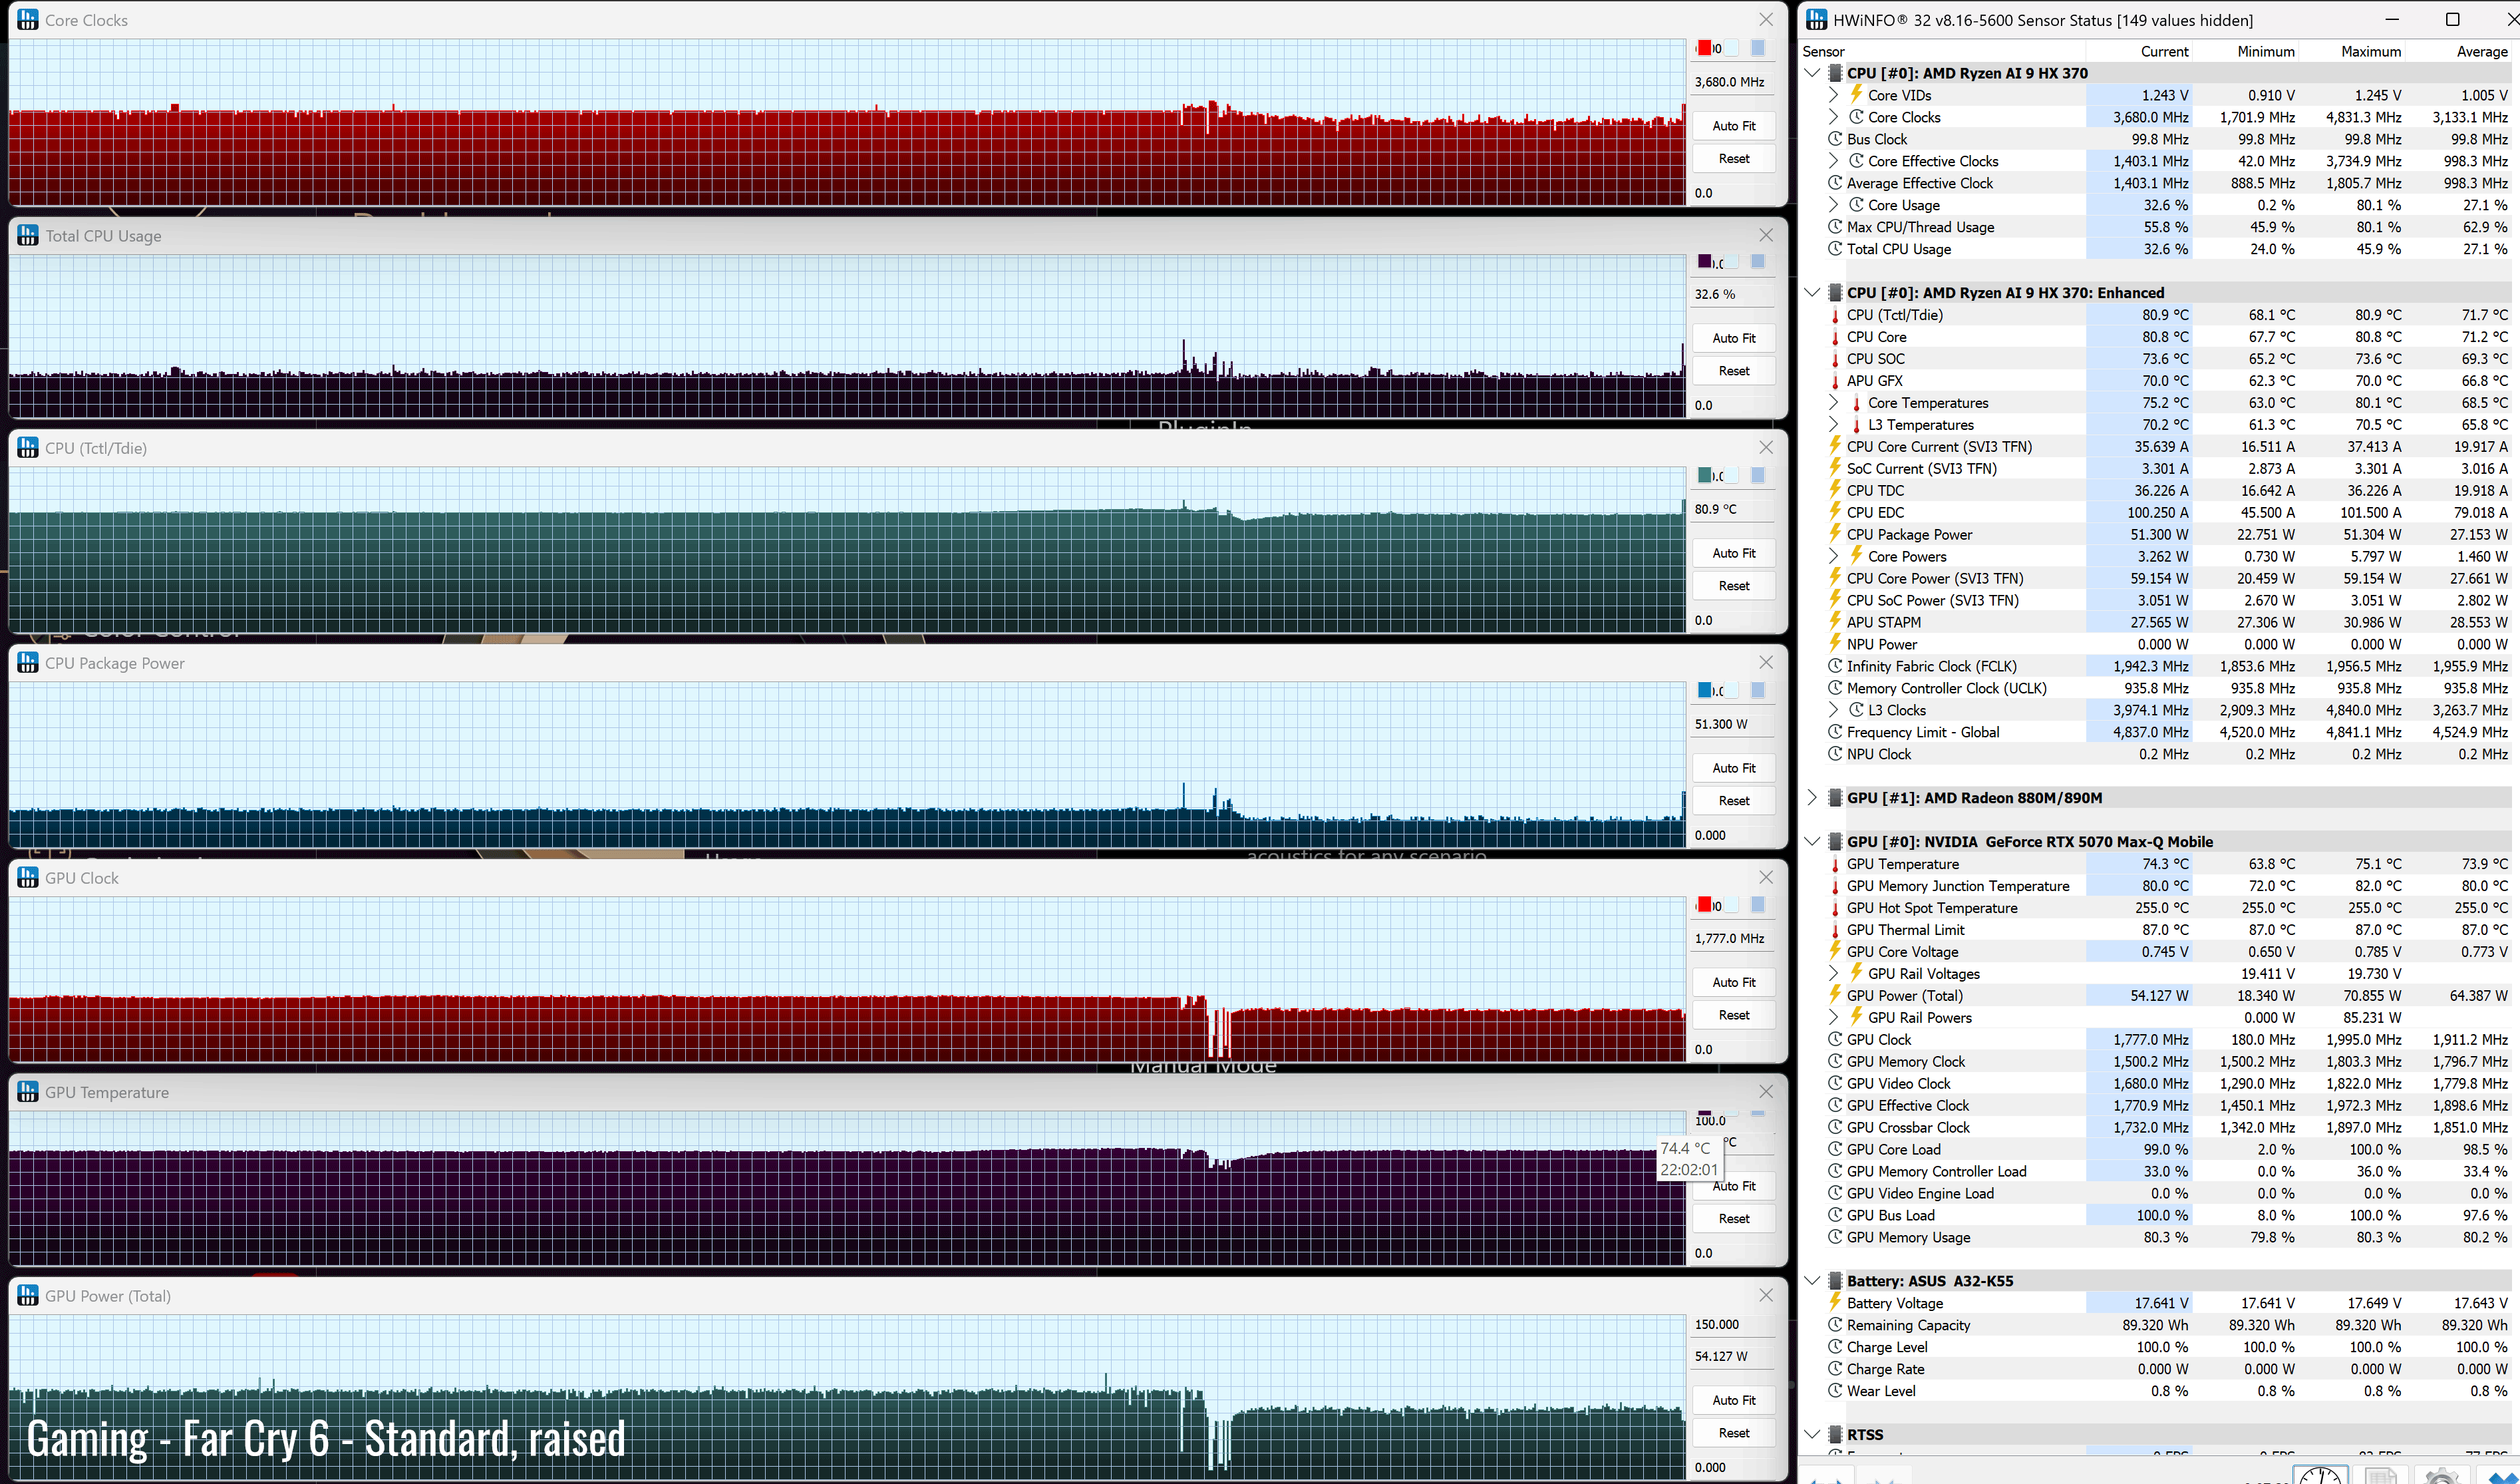2520x1484 pixels.
Task: Collapse the GPU [#0]: NVIDIA GeForce RTX 5070 group
Action: 1812,842
